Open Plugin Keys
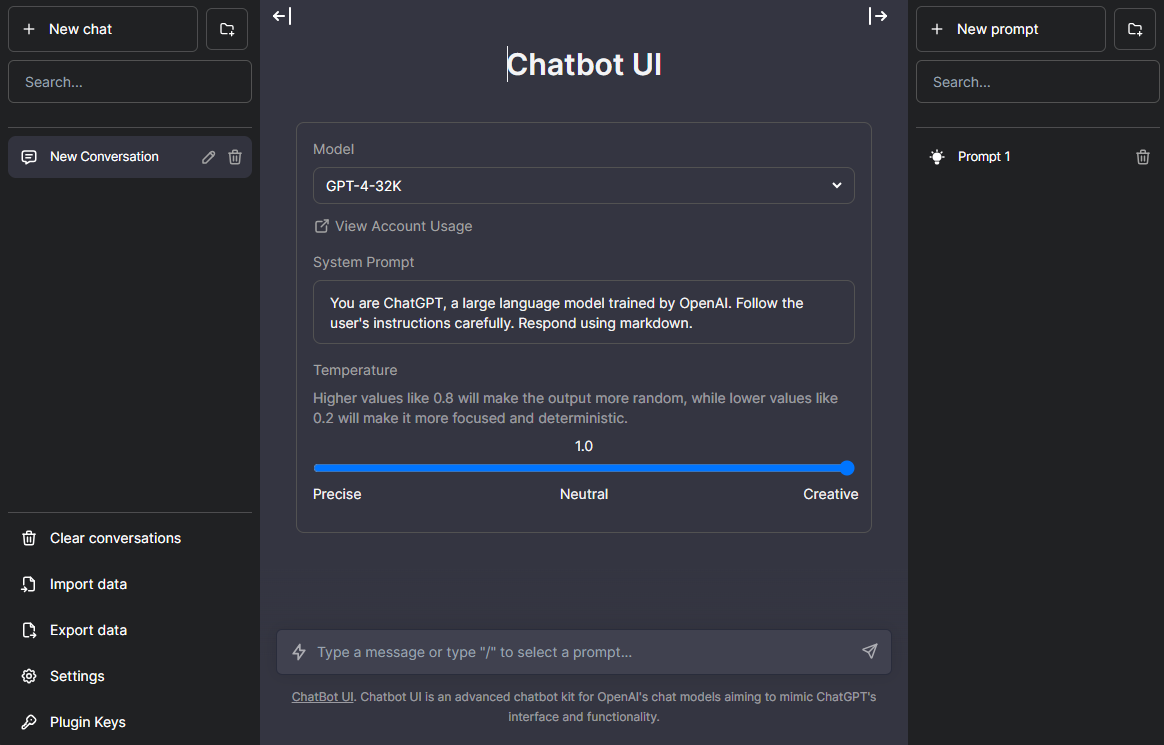 (130, 722)
